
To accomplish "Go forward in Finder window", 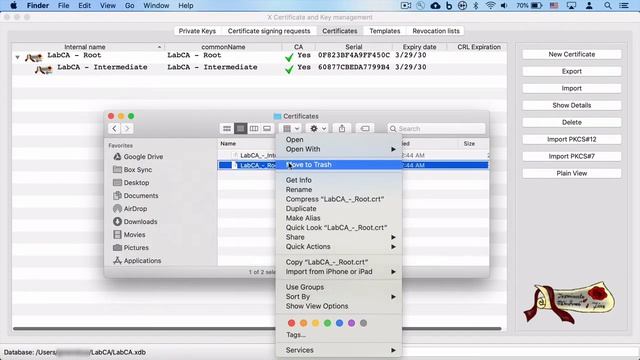I will tap(127, 129).
